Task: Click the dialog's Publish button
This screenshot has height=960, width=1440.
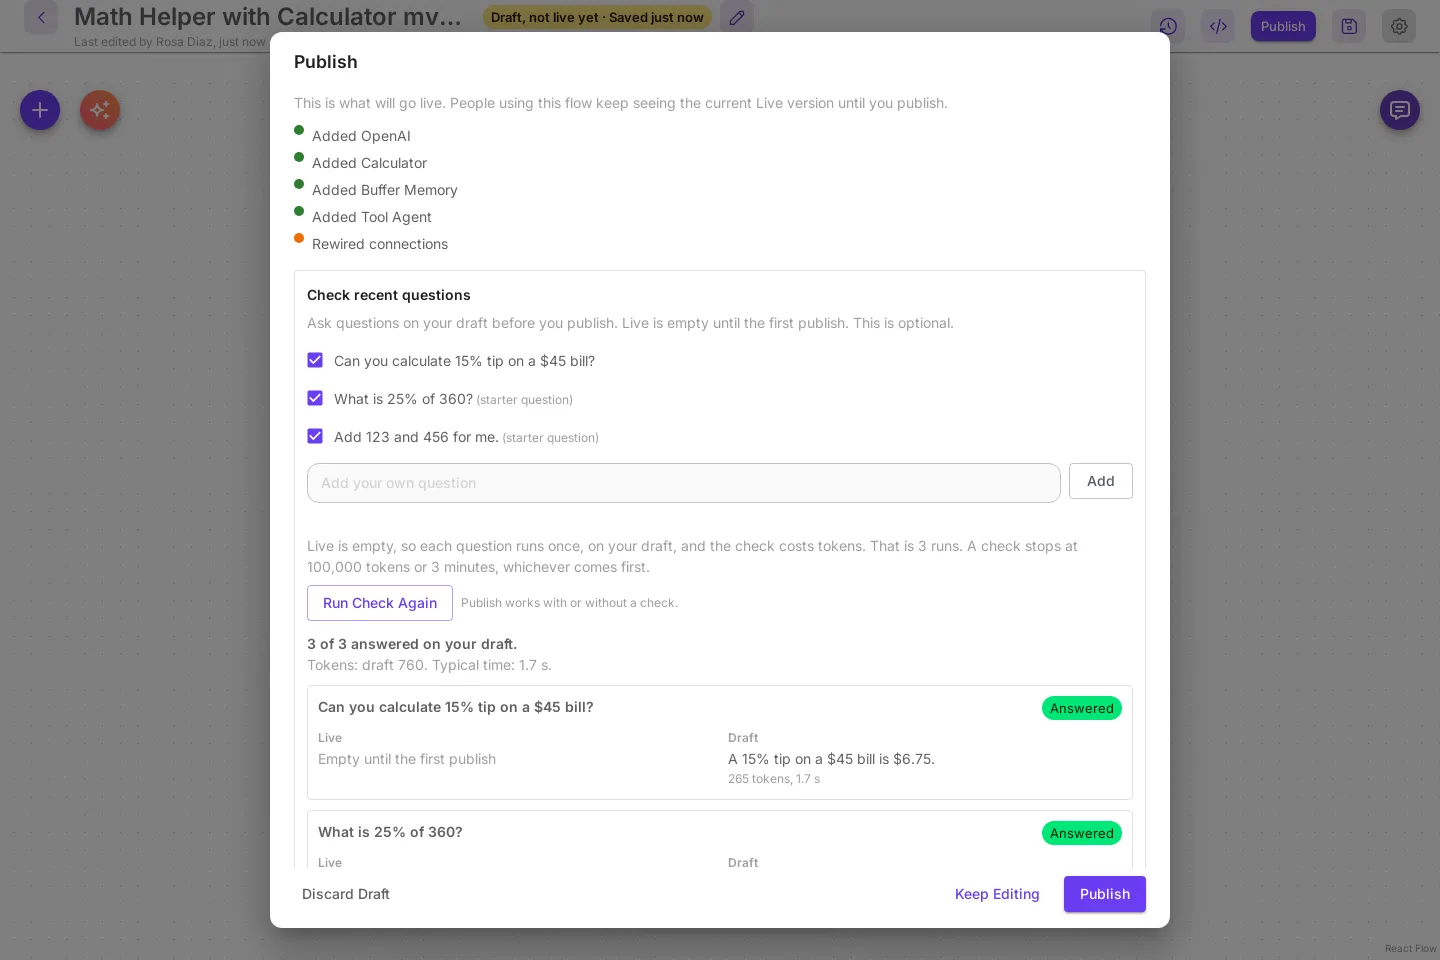Action: 1105,894
